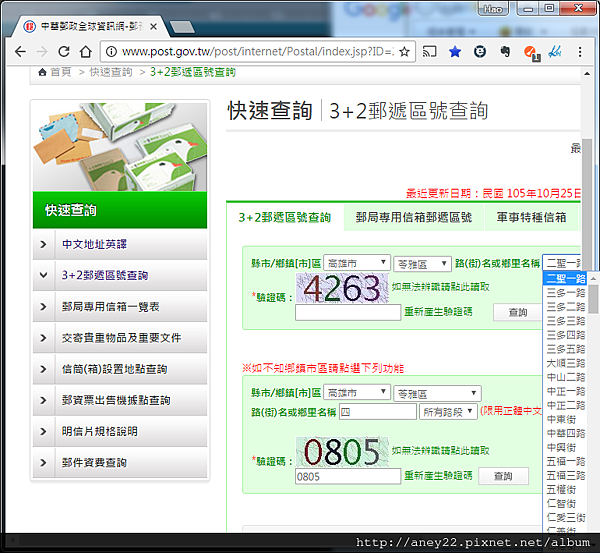Viewport: 600px width, 553px height.
Task: Close the 中華郵政全球資訊網 browser tab
Action: pos(153,27)
